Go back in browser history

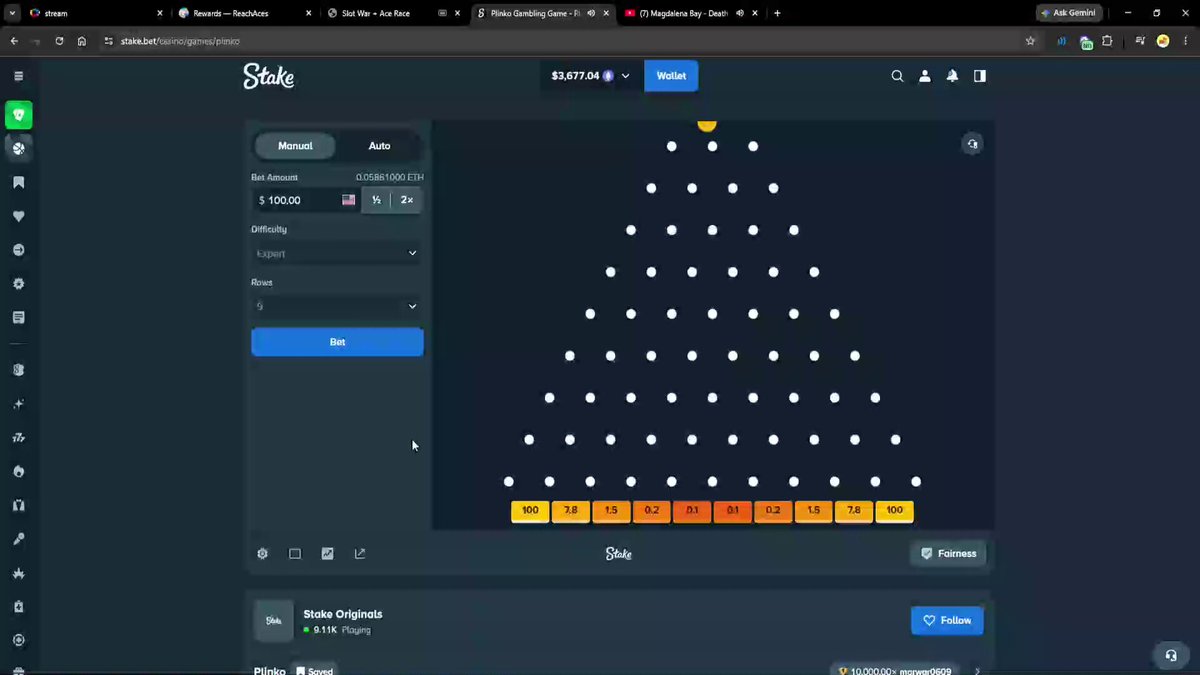click(14, 41)
